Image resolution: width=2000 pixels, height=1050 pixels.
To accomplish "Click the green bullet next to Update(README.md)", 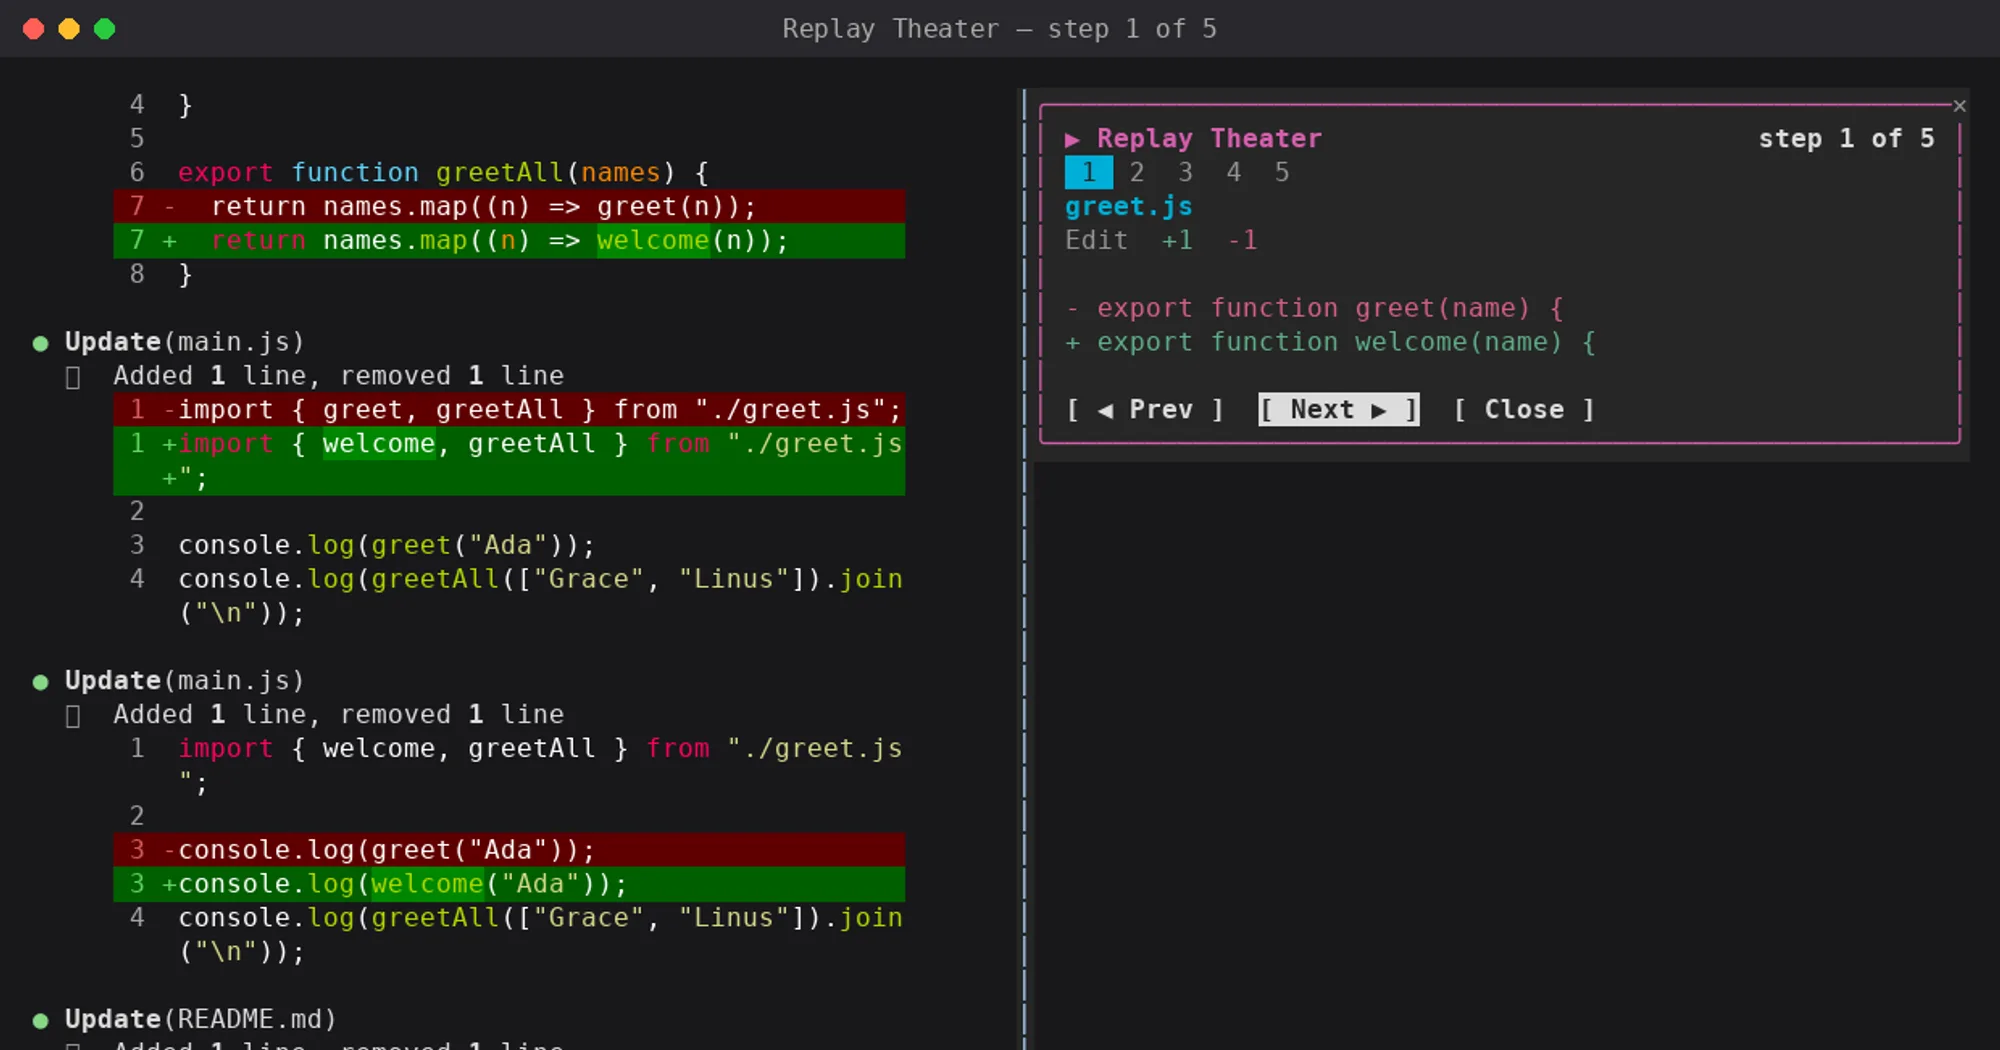I will [x=40, y=1020].
